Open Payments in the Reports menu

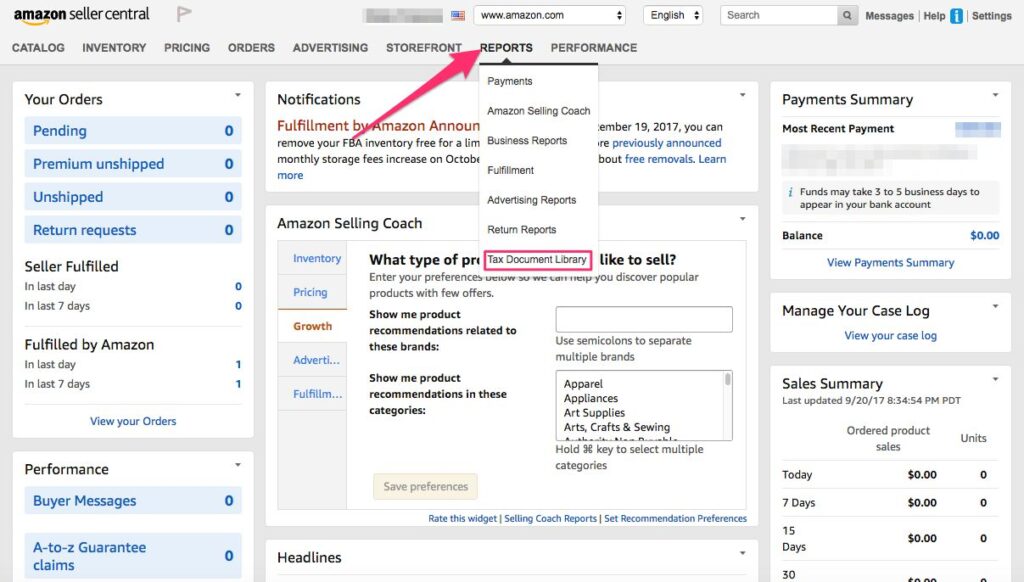[510, 81]
